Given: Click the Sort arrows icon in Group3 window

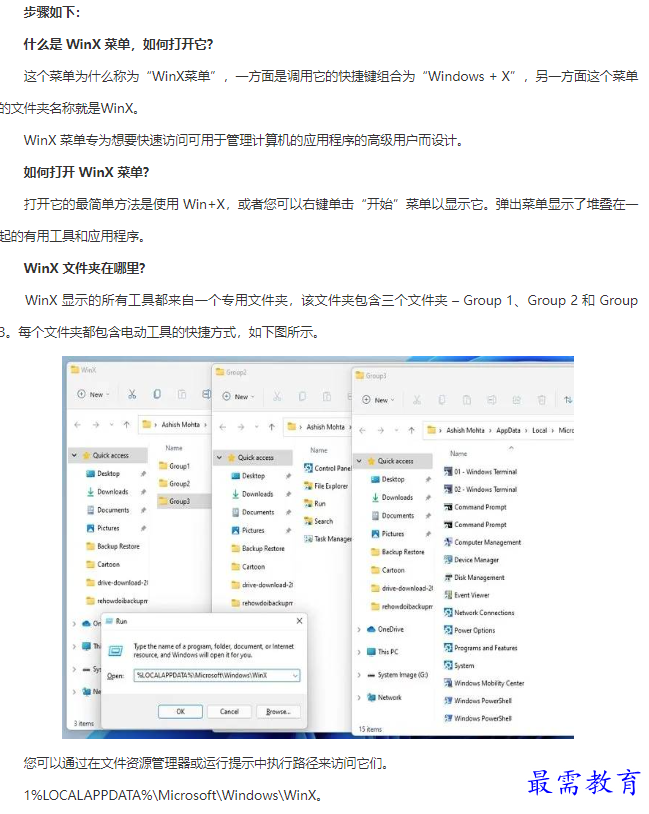Looking at the screenshot, I should pyautogui.click(x=568, y=400).
